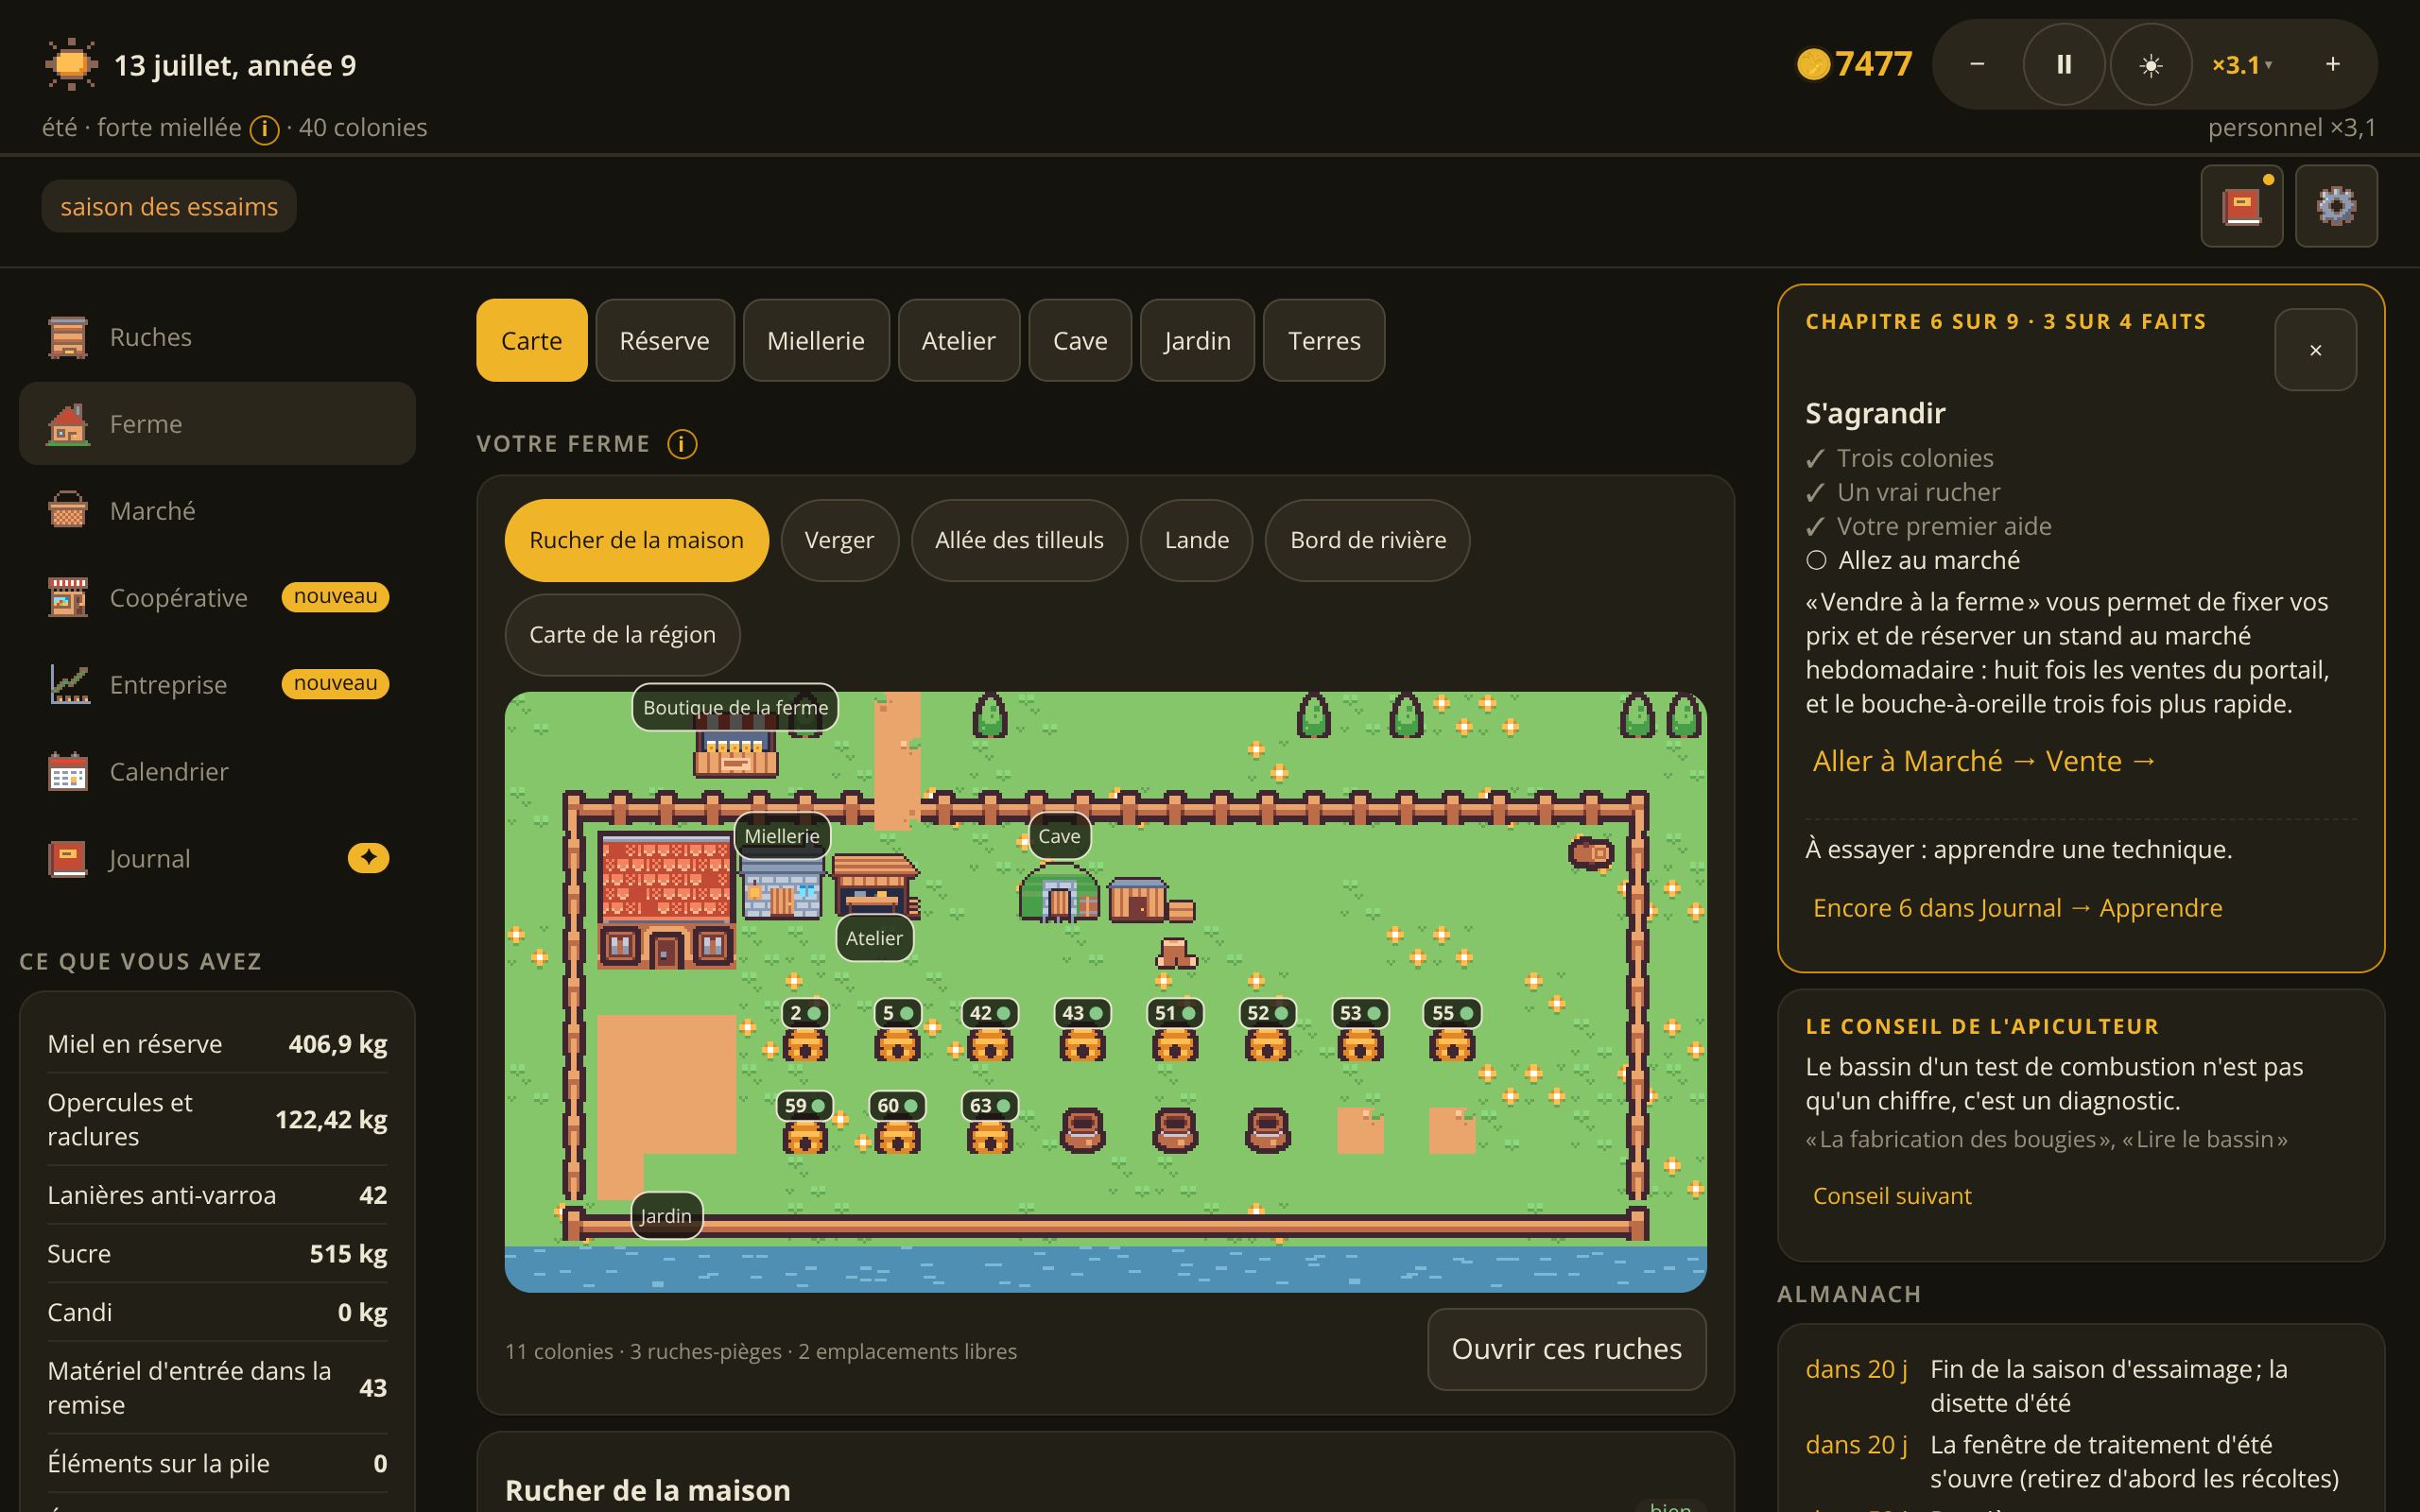Open the Ruches sidebar section
This screenshot has height=1512, width=2420.
[217, 337]
